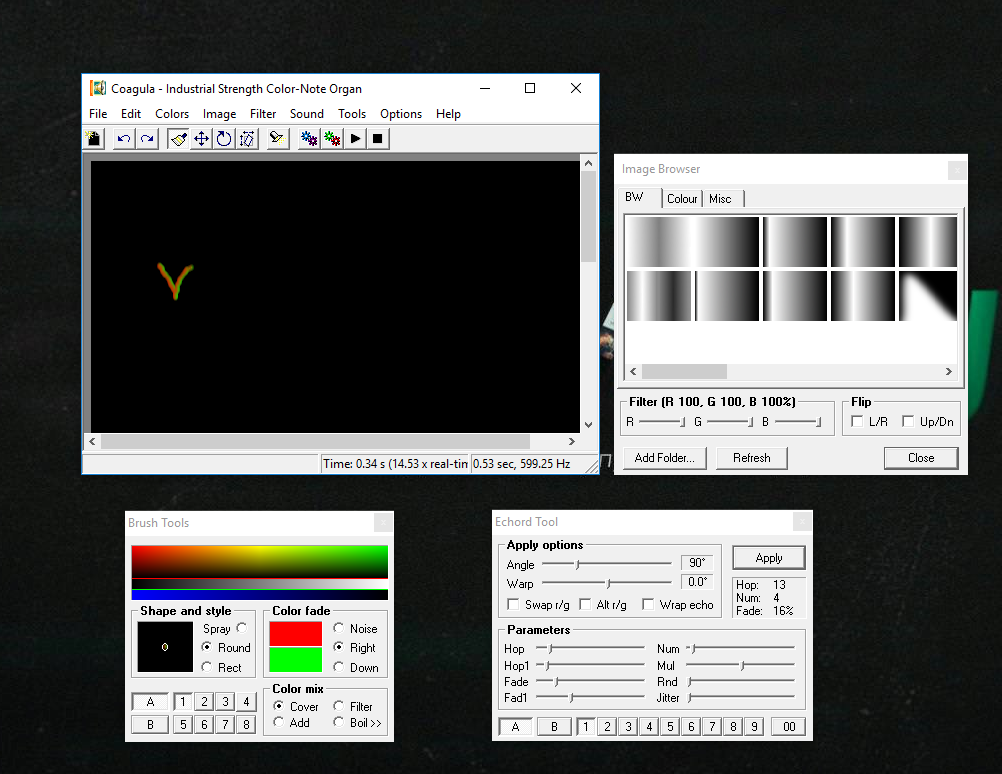Click the New image toolbar icon

[x=94, y=139]
